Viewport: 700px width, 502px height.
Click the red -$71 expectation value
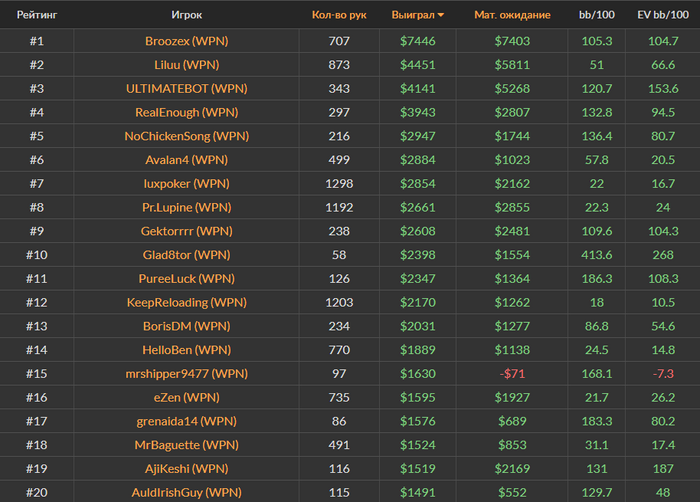pos(512,373)
